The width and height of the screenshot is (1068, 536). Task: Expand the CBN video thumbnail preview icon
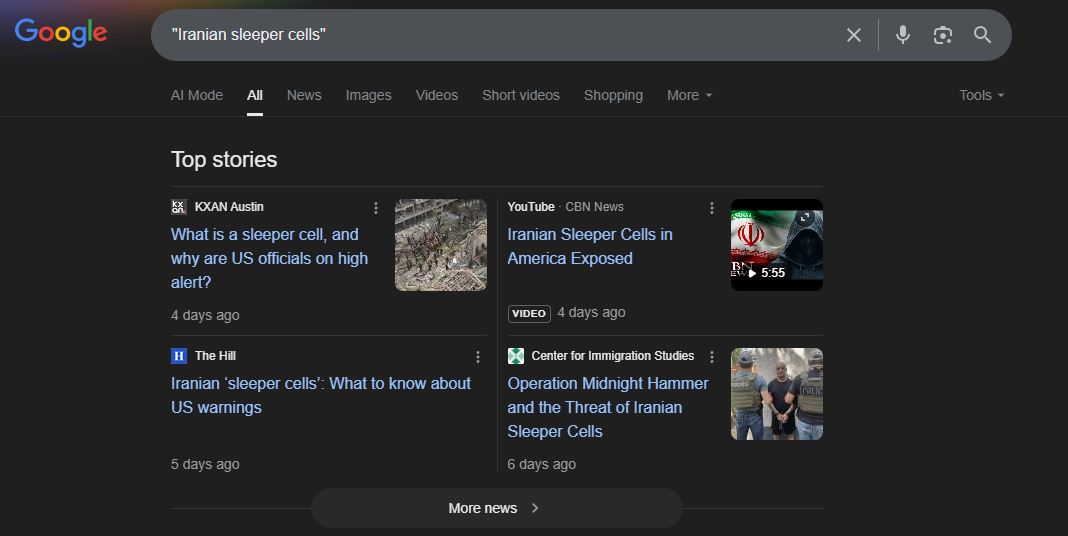805,218
